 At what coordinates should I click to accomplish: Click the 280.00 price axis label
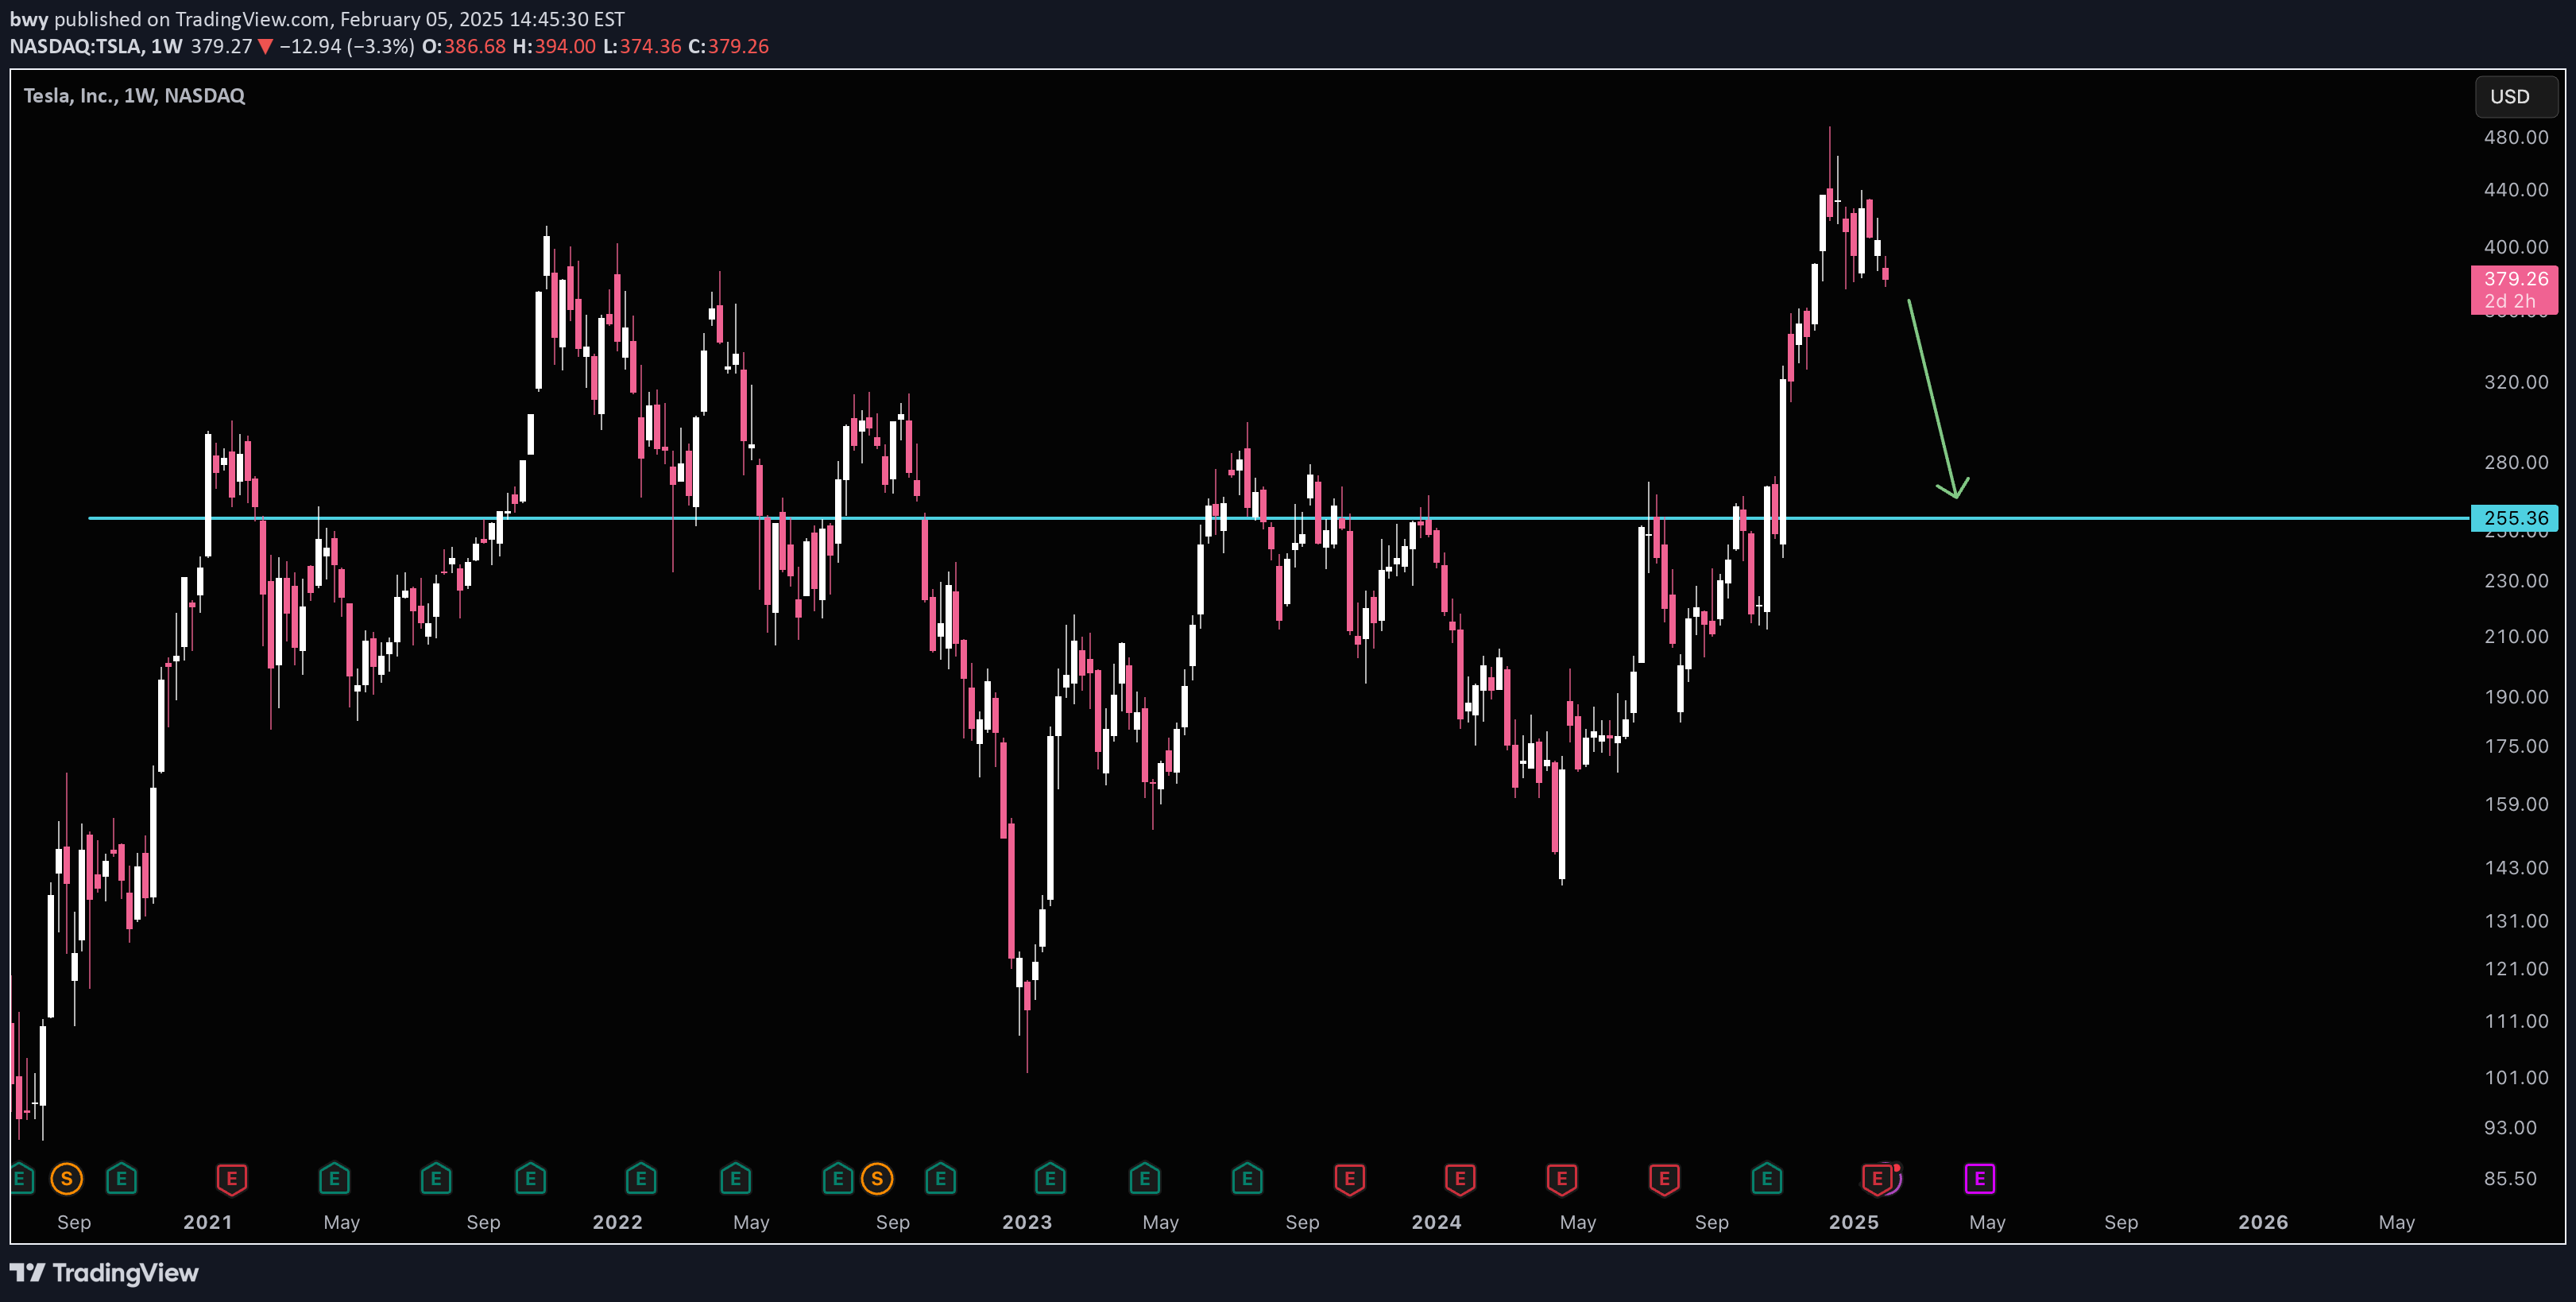coord(2516,462)
